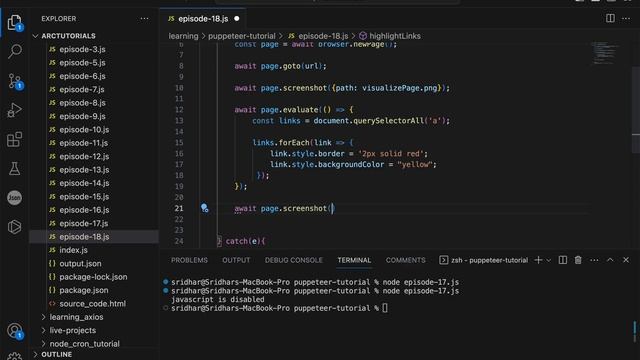
Task: Open episode-17.js in the explorer
Action: pyautogui.click(x=84, y=223)
